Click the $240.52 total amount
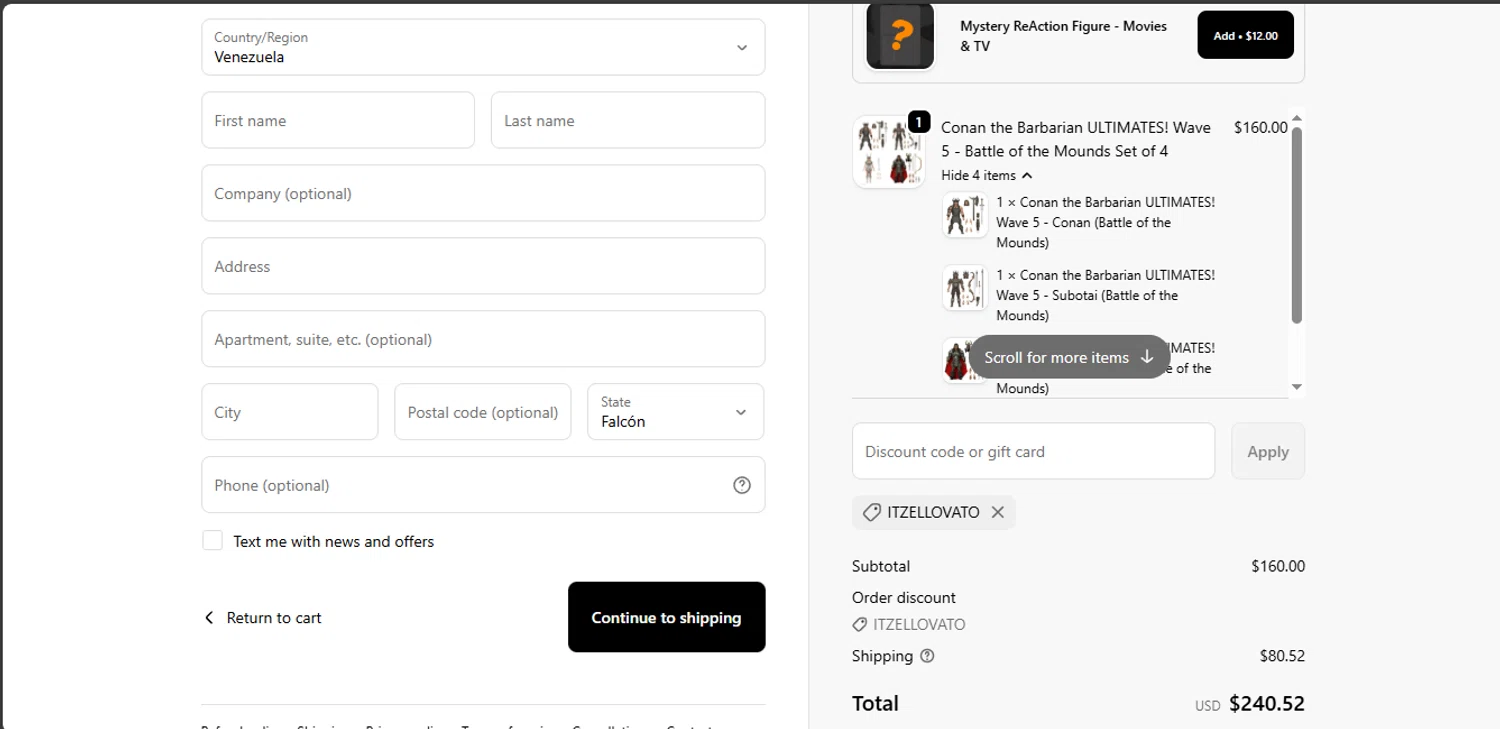This screenshot has height=729, width=1500. [x=1267, y=703]
